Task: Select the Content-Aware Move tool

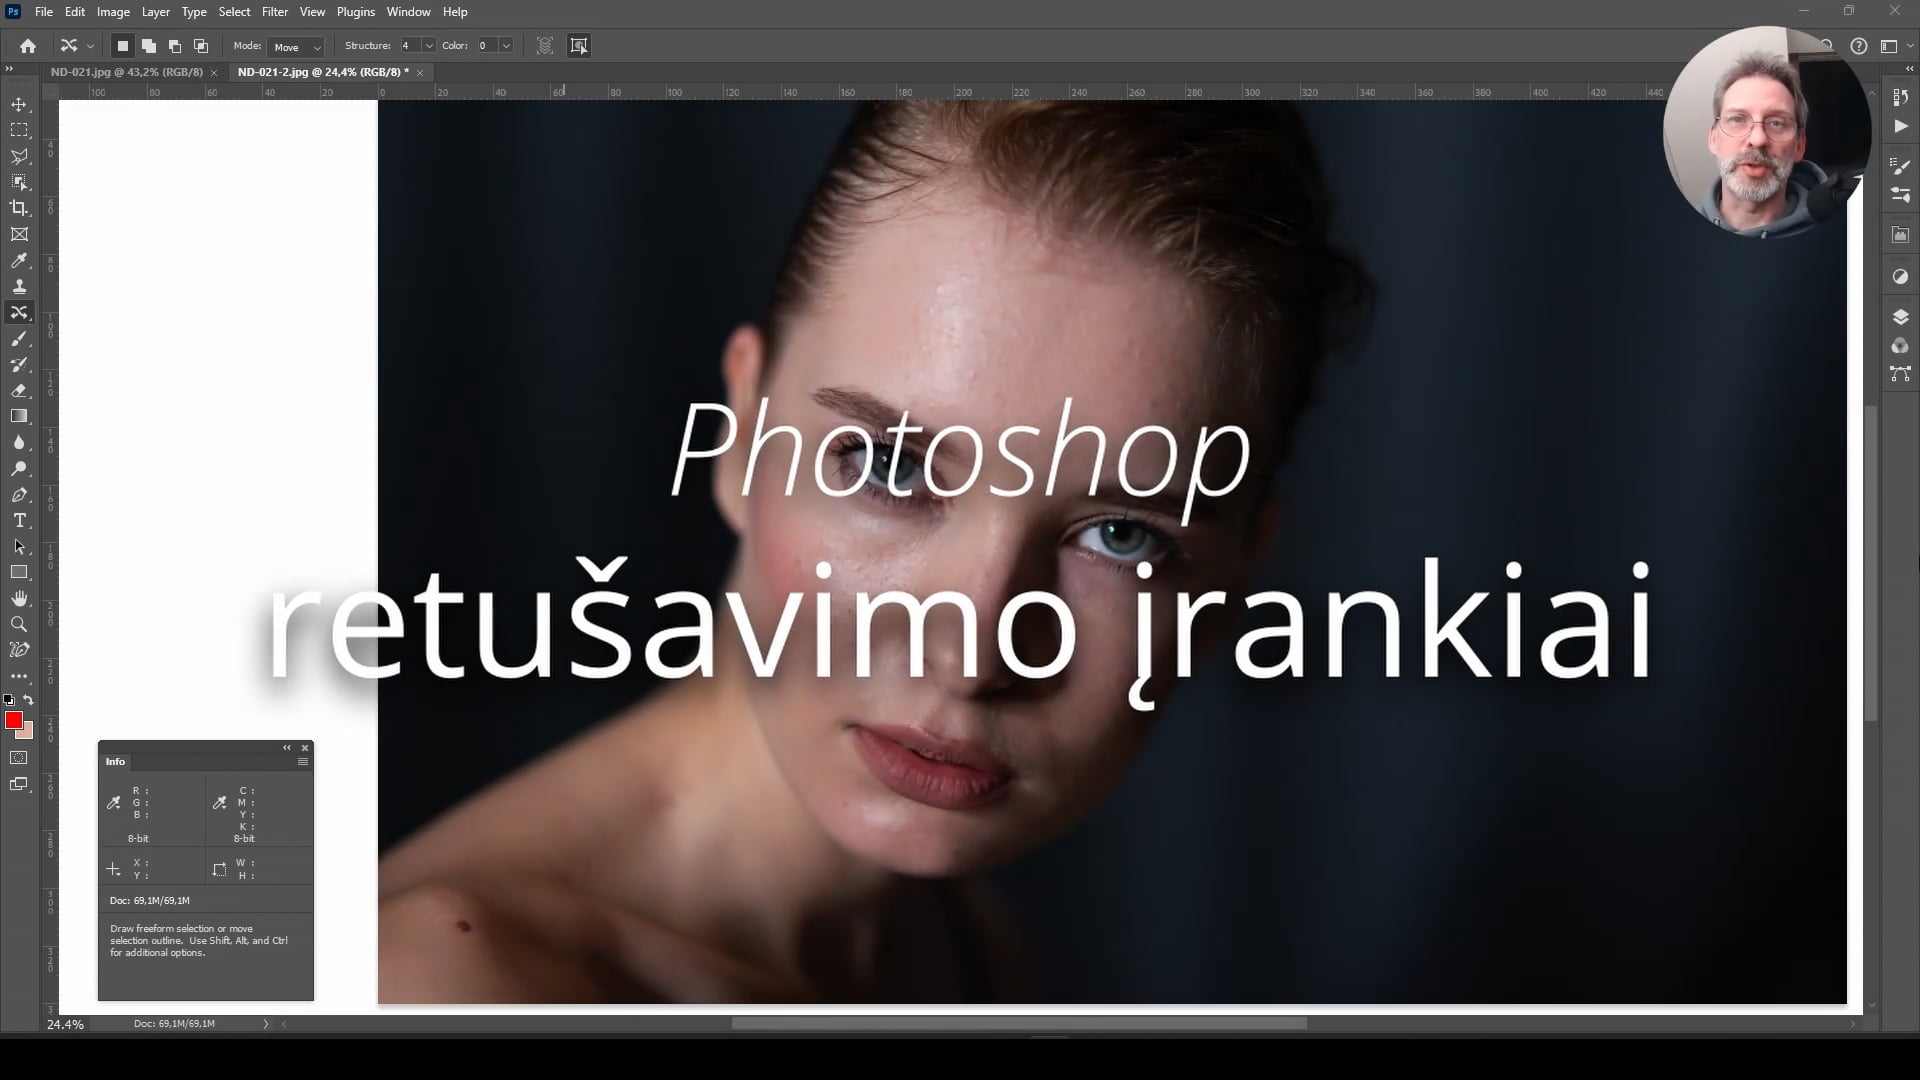Action: point(19,312)
